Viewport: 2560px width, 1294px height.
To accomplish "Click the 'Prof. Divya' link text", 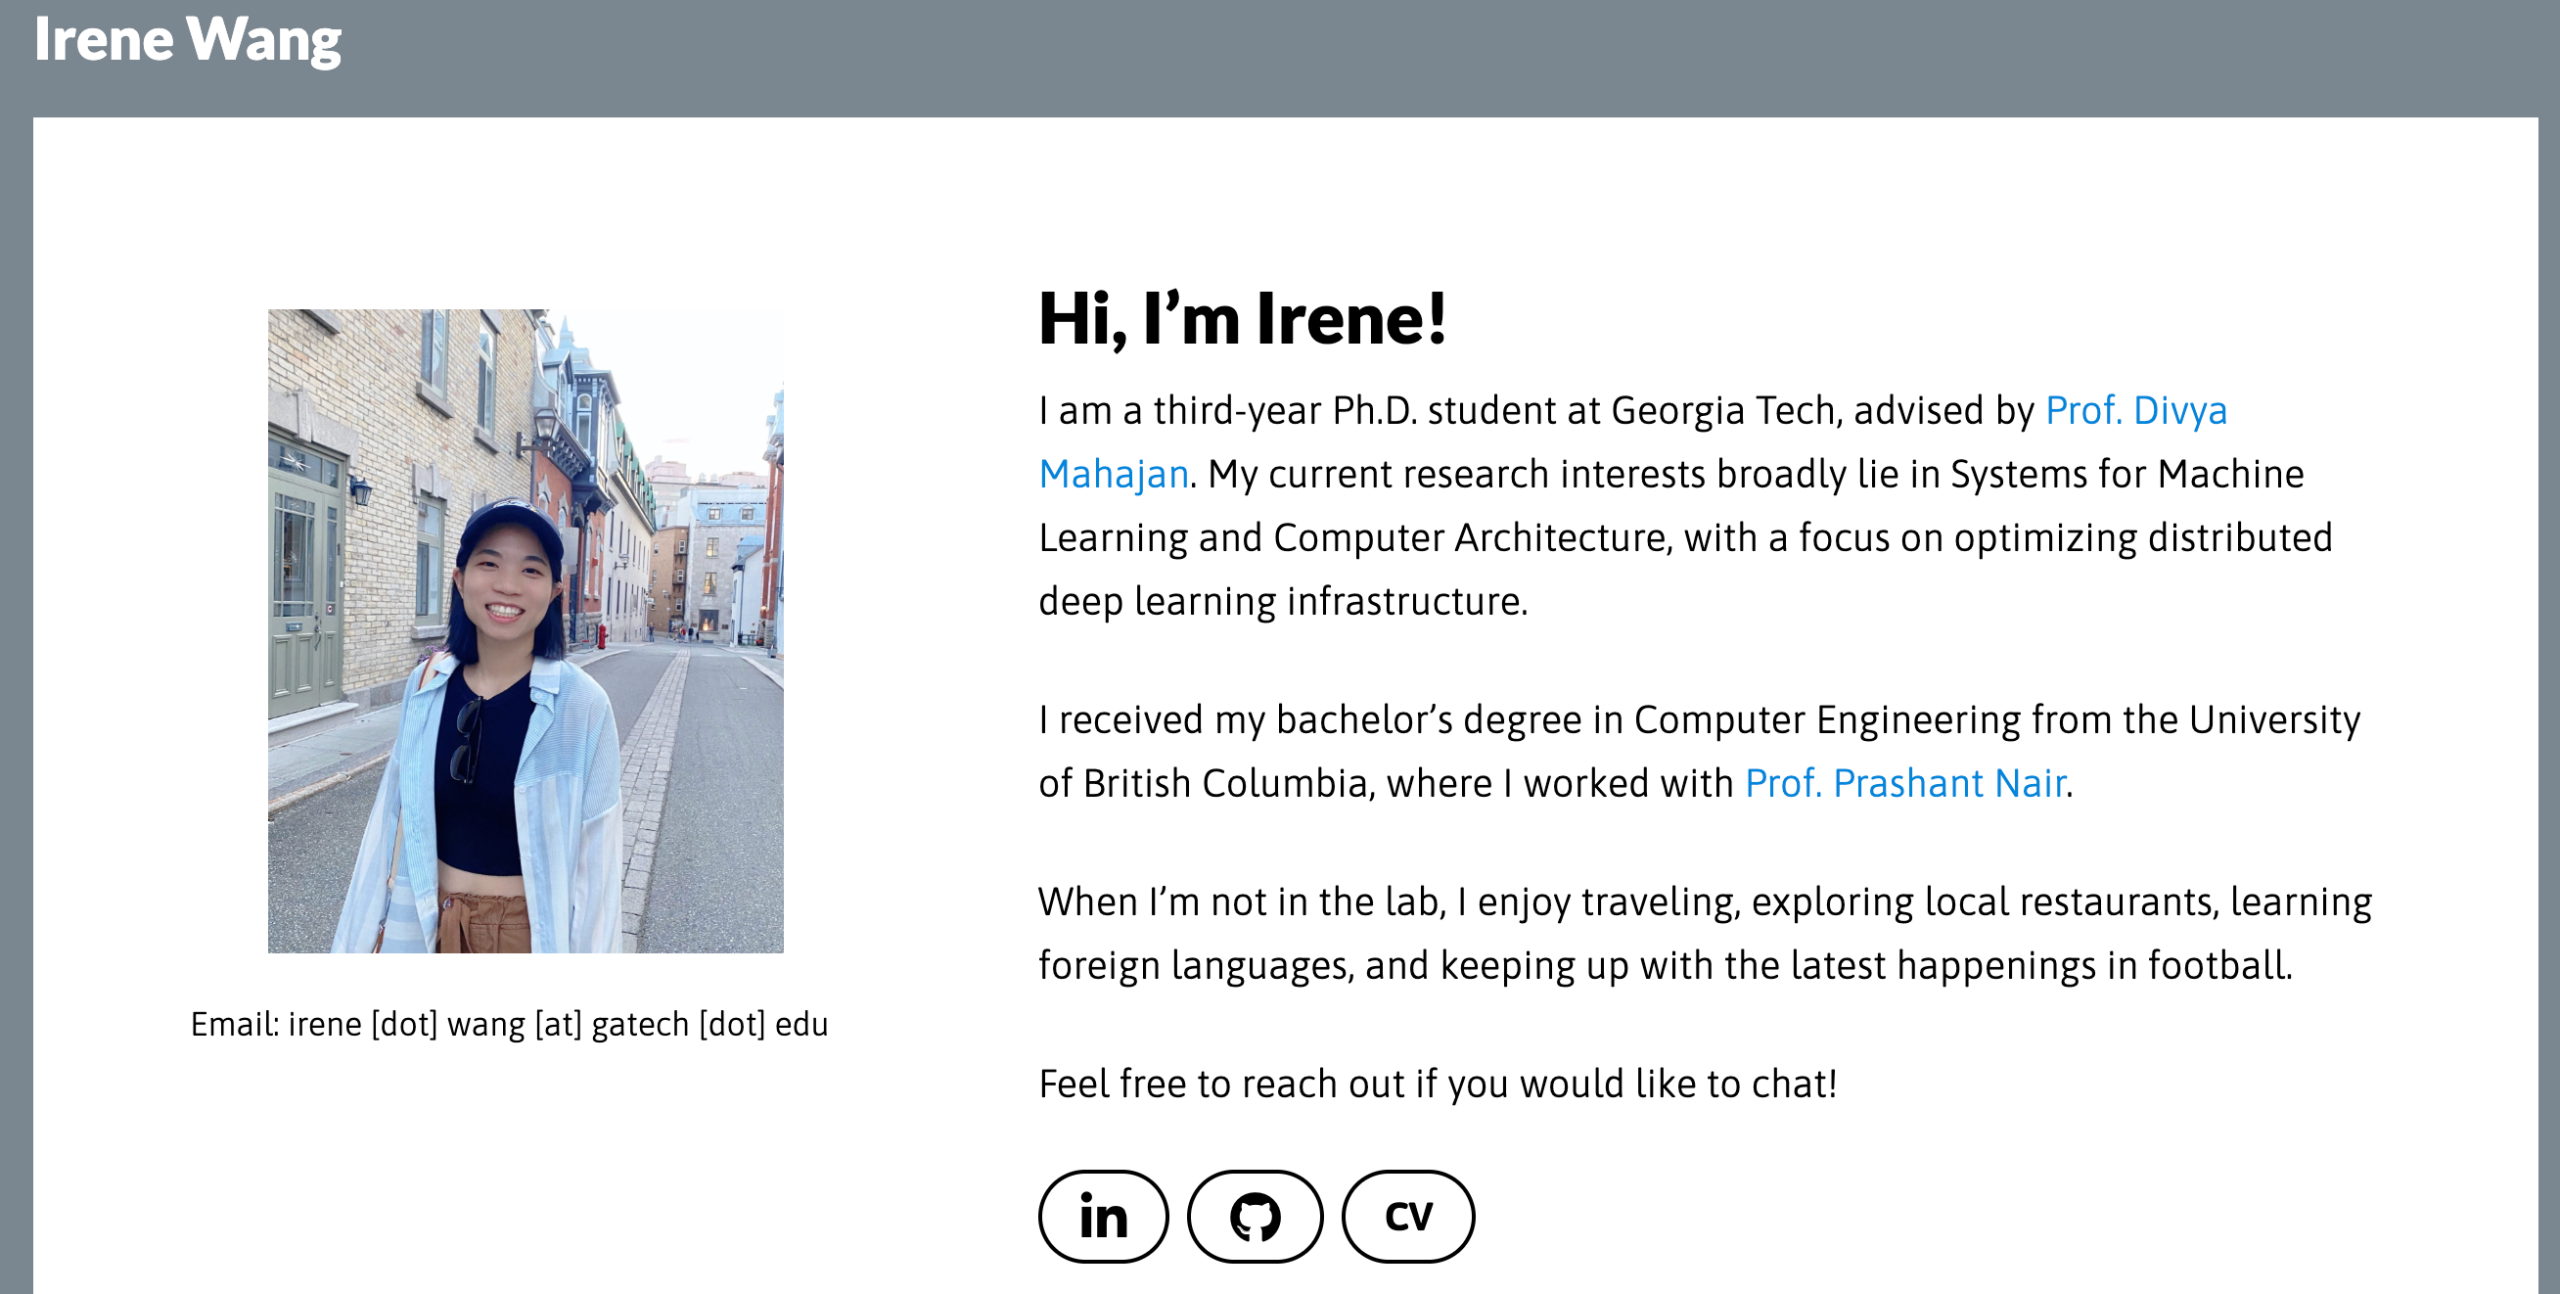I will click(2135, 411).
